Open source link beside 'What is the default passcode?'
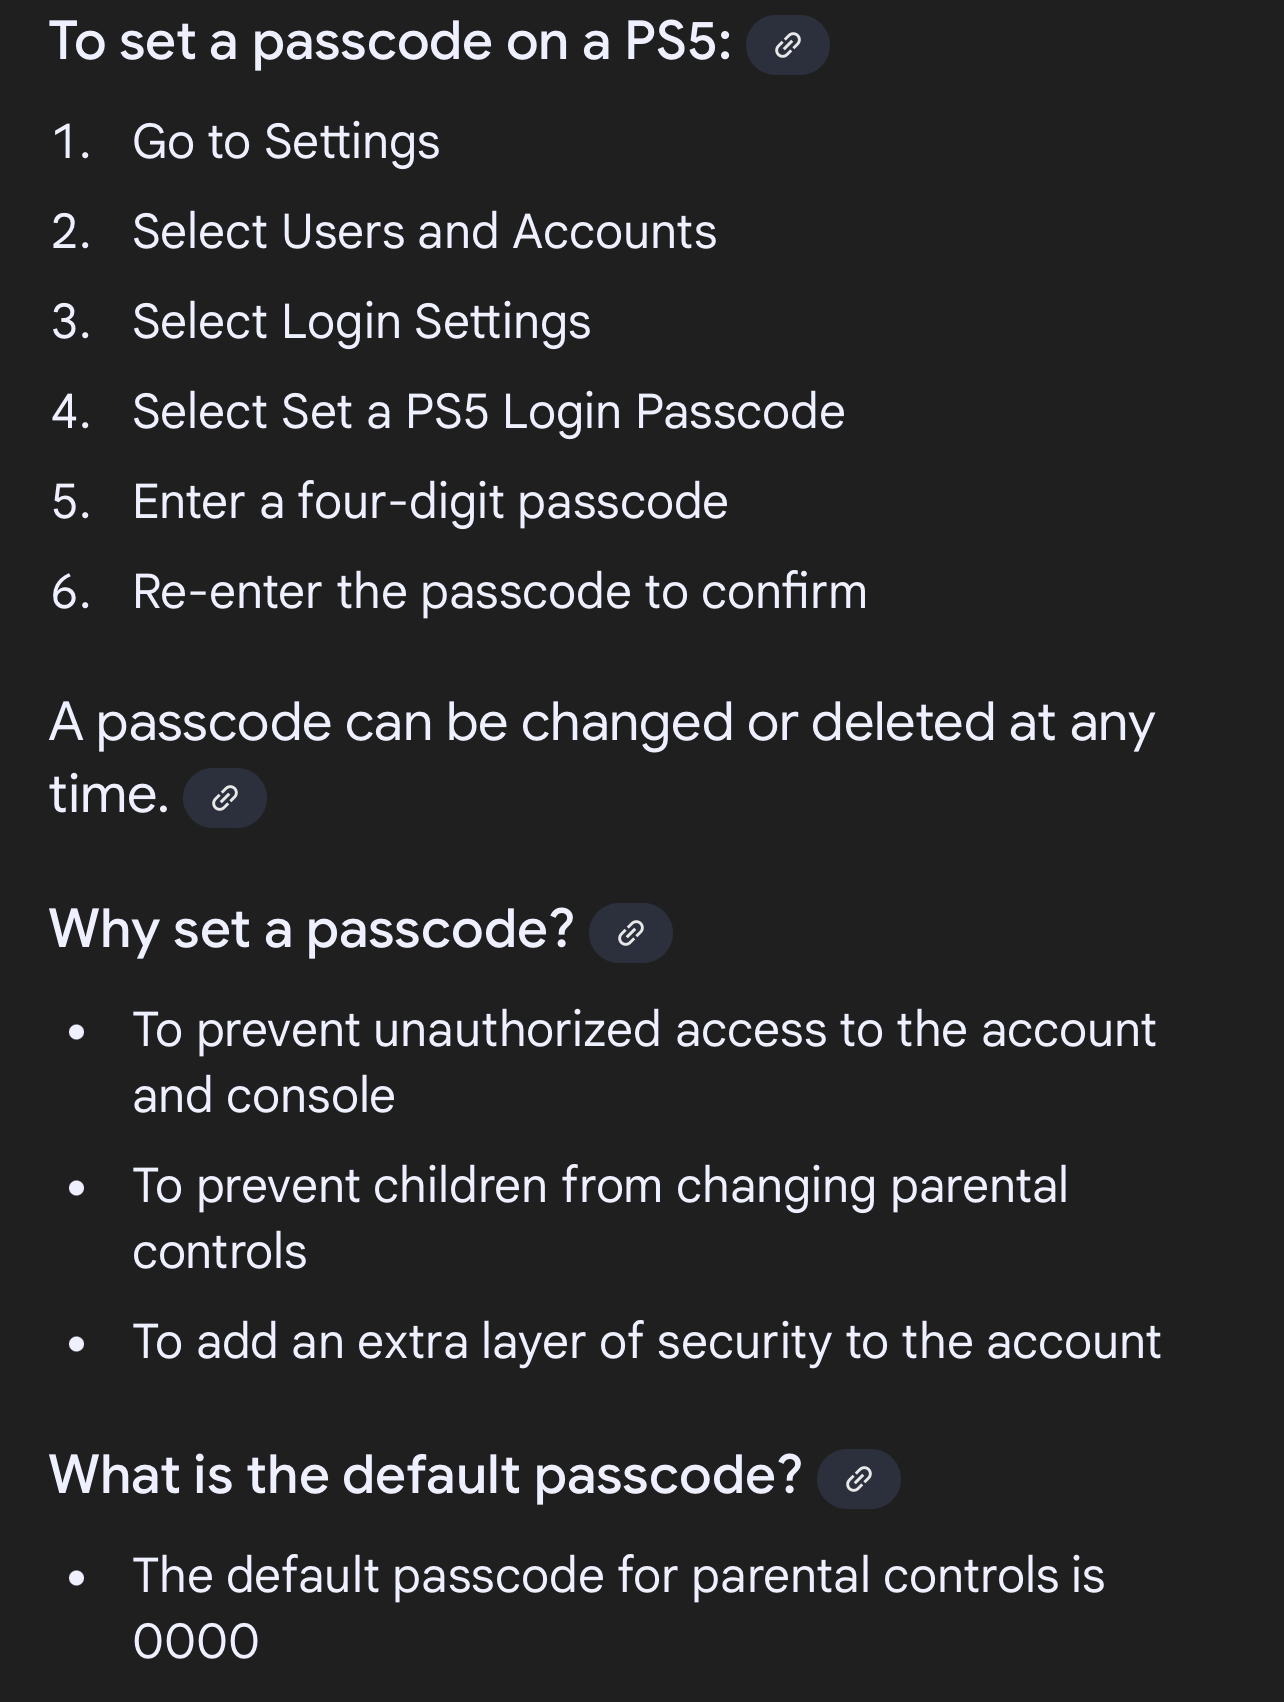1284x1702 pixels. [x=859, y=1479]
